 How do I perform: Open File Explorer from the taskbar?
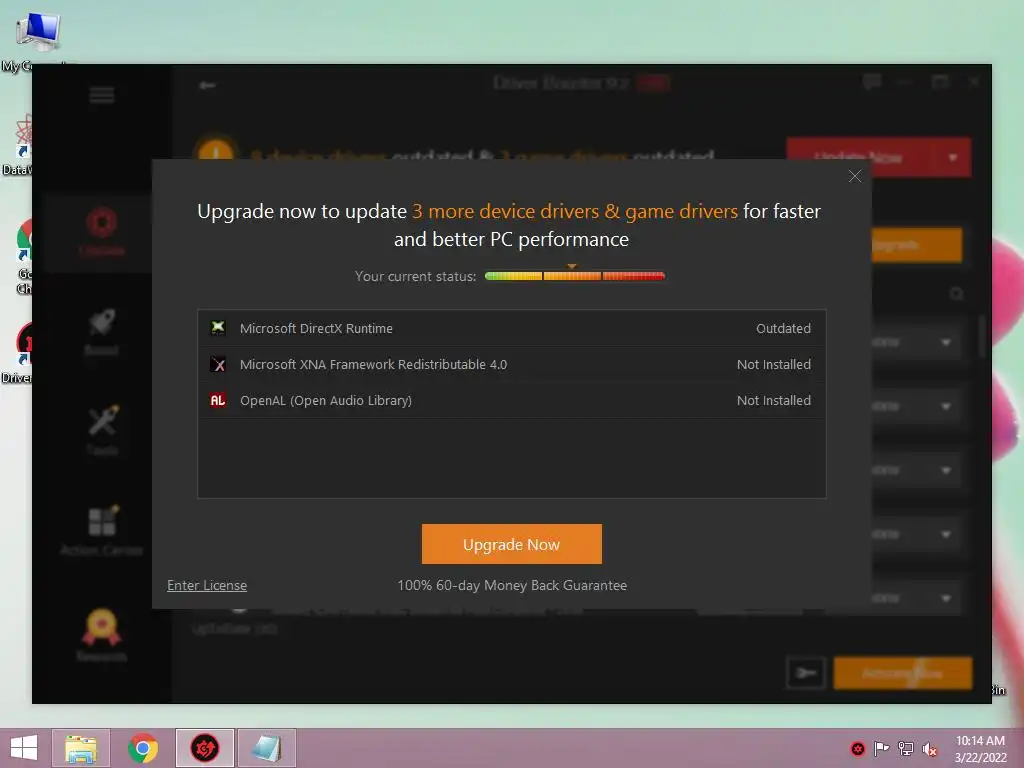pyautogui.click(x=81, y=748)
